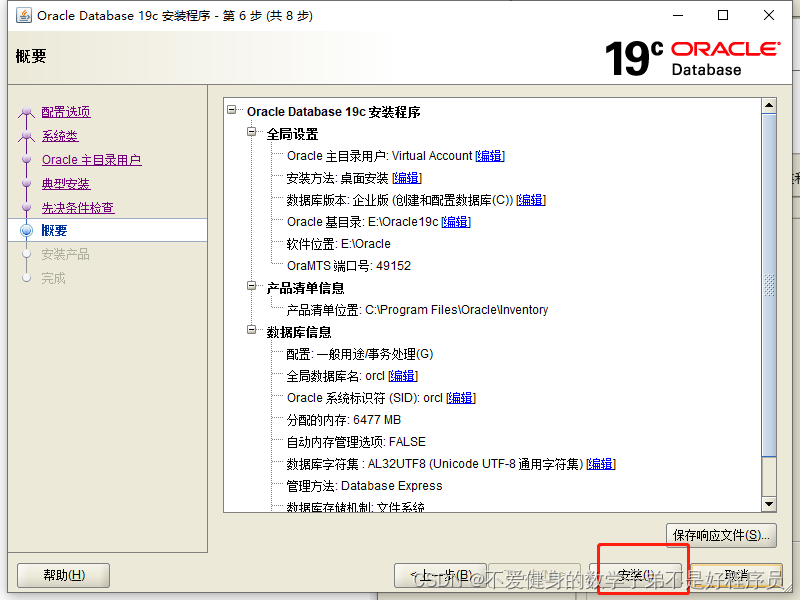Image resolution: width=800 pixels, height=600 pixels.
Task: Open the 先决条件检查 step
Action: [78, 208]
